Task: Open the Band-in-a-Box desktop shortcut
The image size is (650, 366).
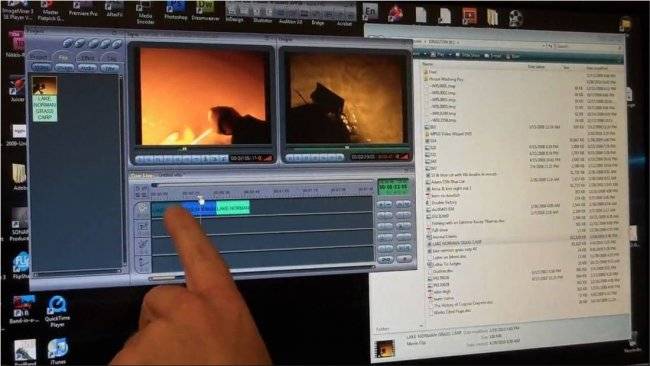Action: (24, 310)
